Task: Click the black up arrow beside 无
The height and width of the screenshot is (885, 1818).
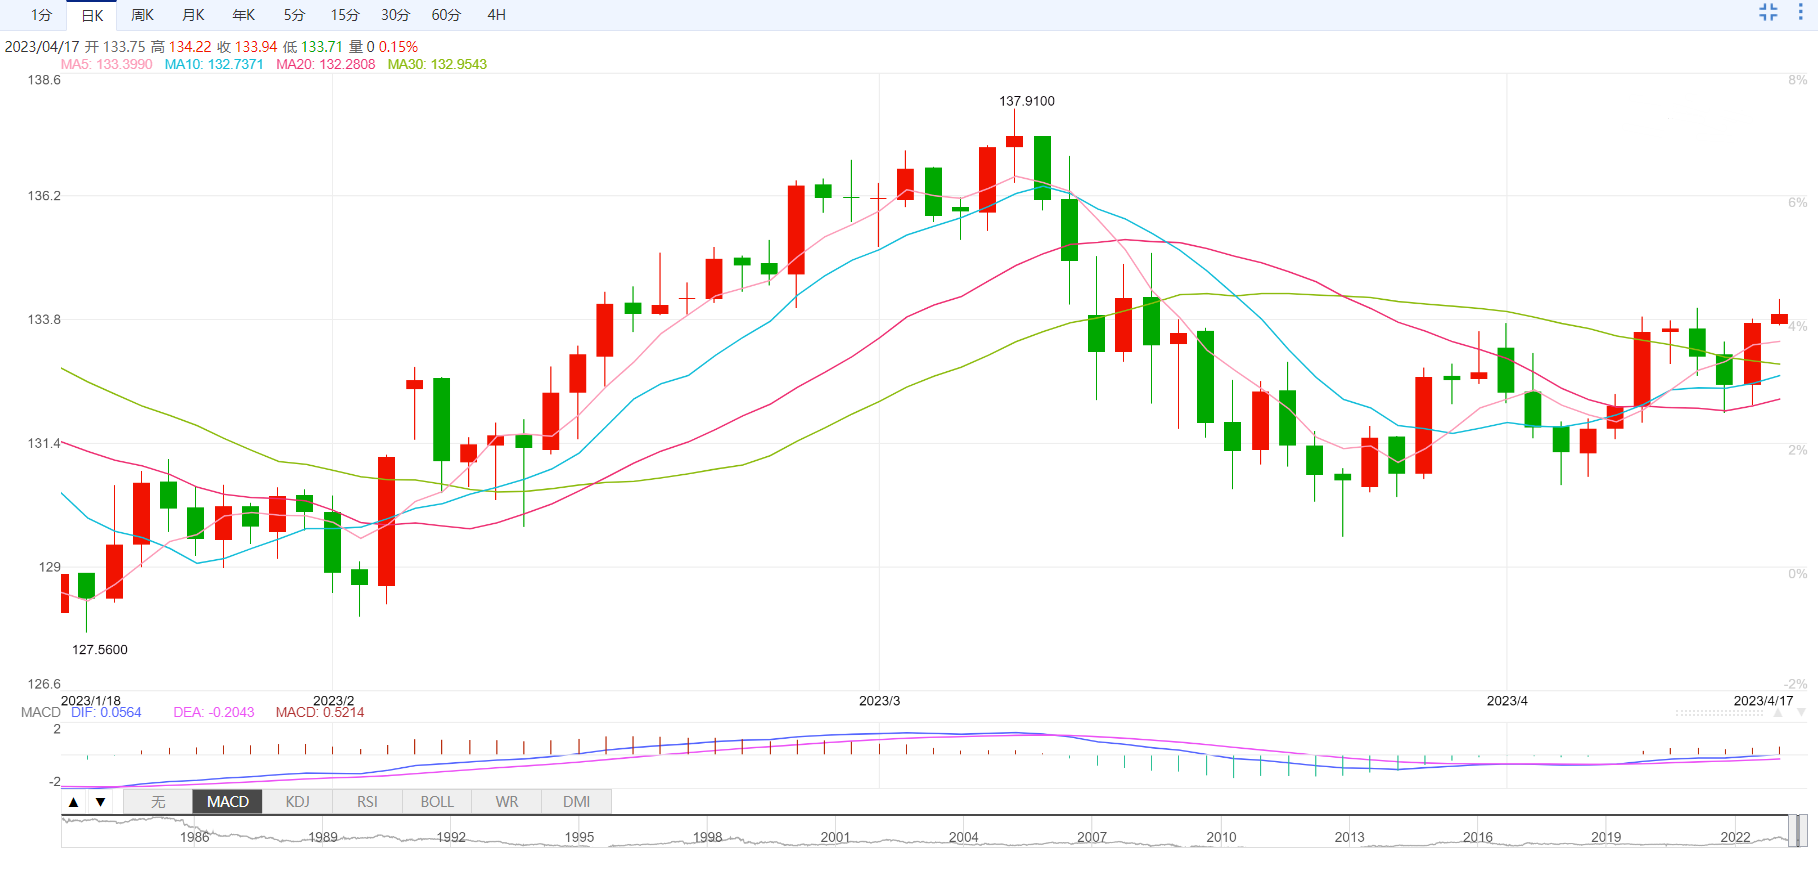Action: [x=73, y=802]
